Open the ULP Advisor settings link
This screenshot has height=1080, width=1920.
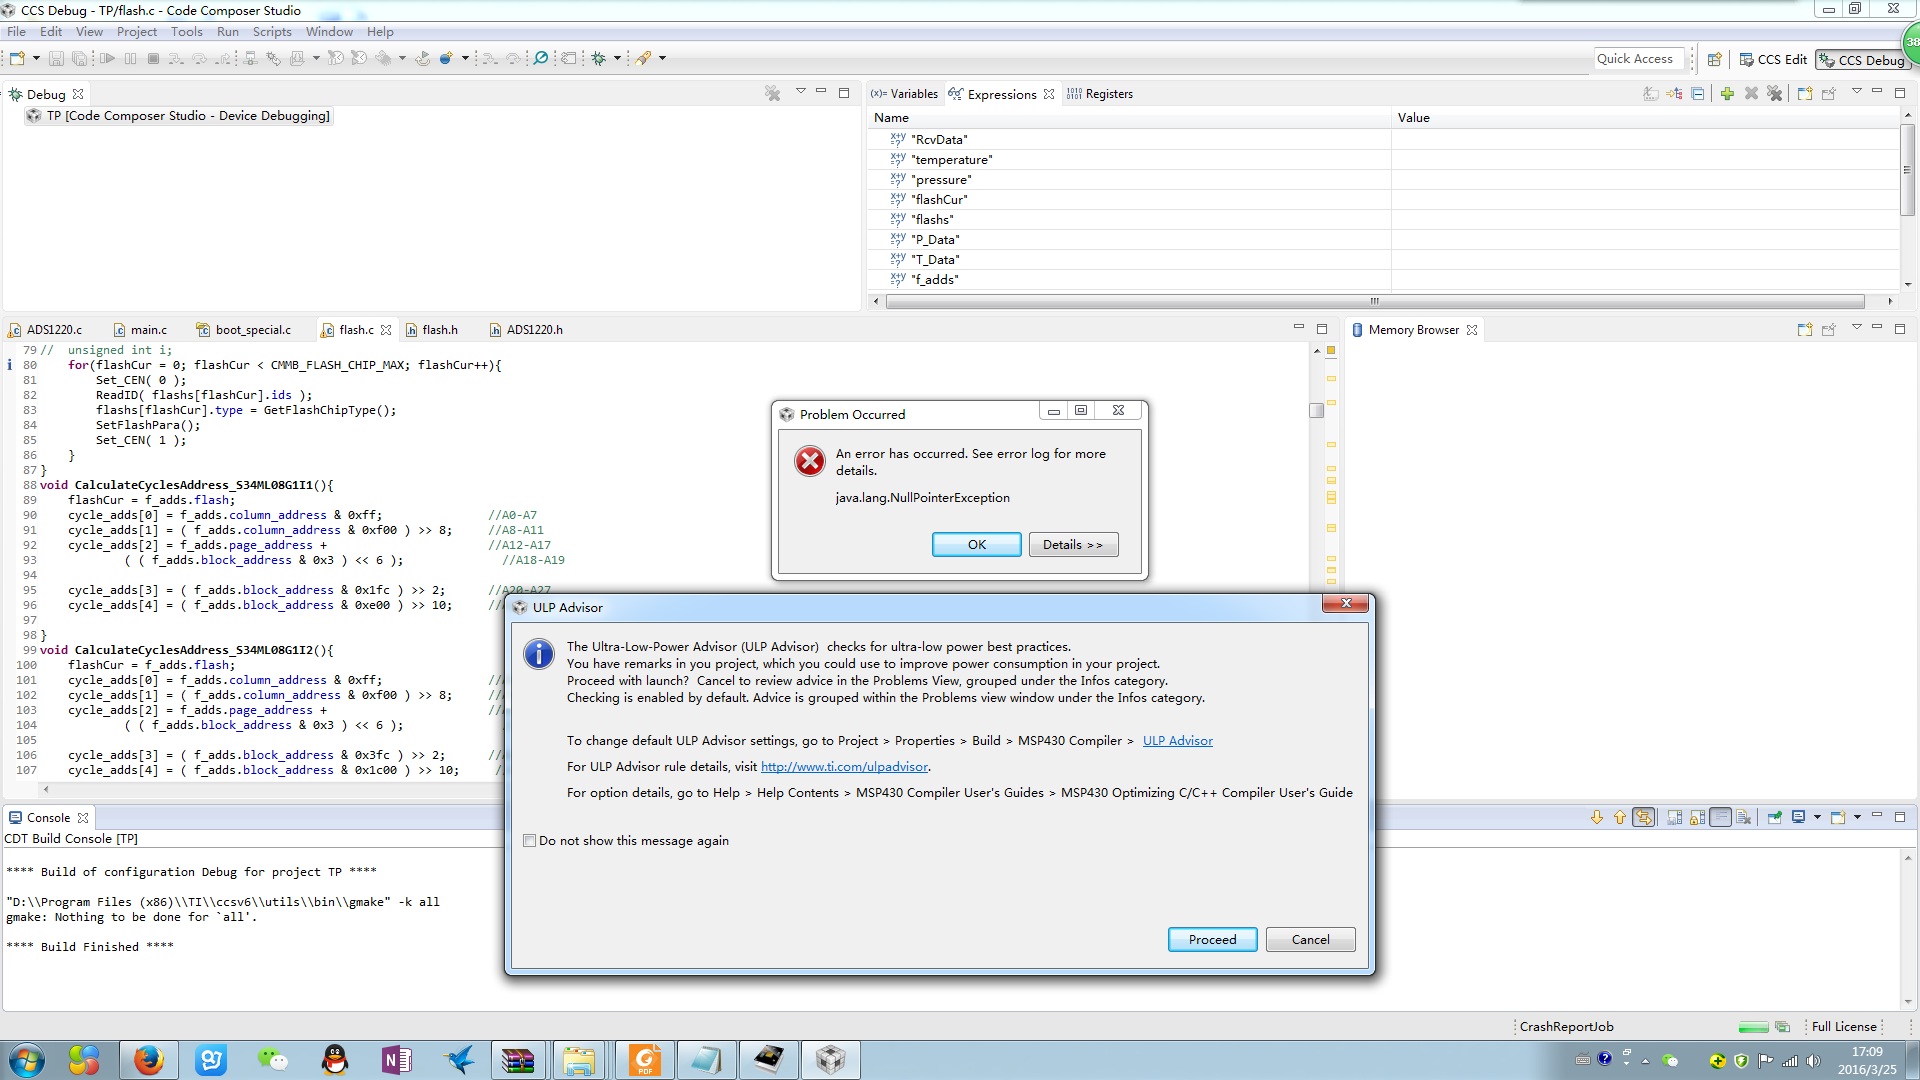[1177, 741]
